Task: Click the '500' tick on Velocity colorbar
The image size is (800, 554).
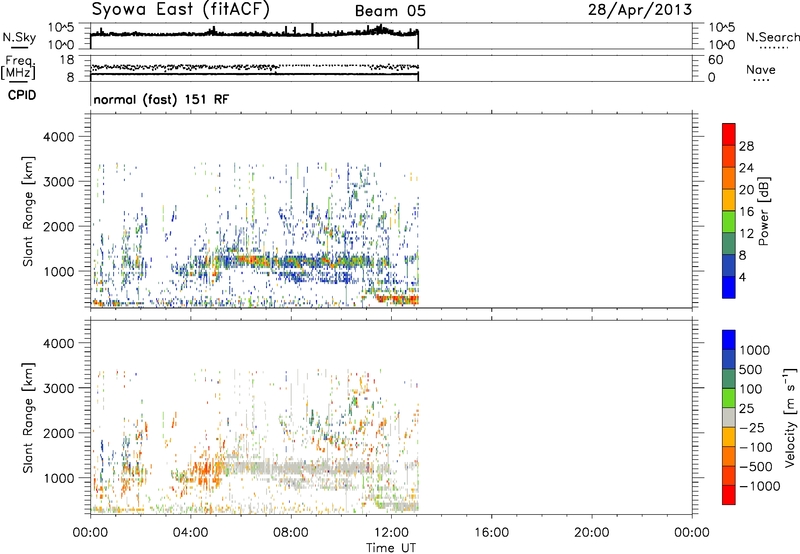Action: click(753, 370)
